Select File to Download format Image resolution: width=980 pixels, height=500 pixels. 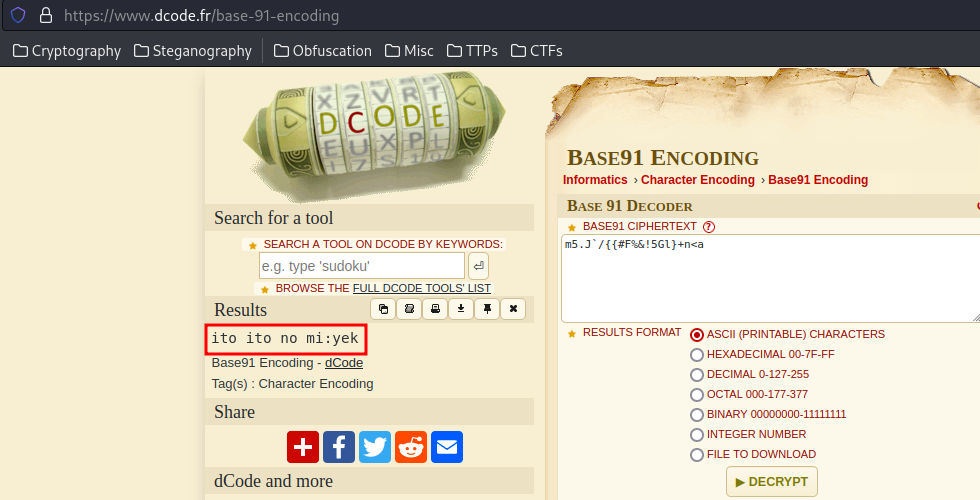tap(697, 455)
